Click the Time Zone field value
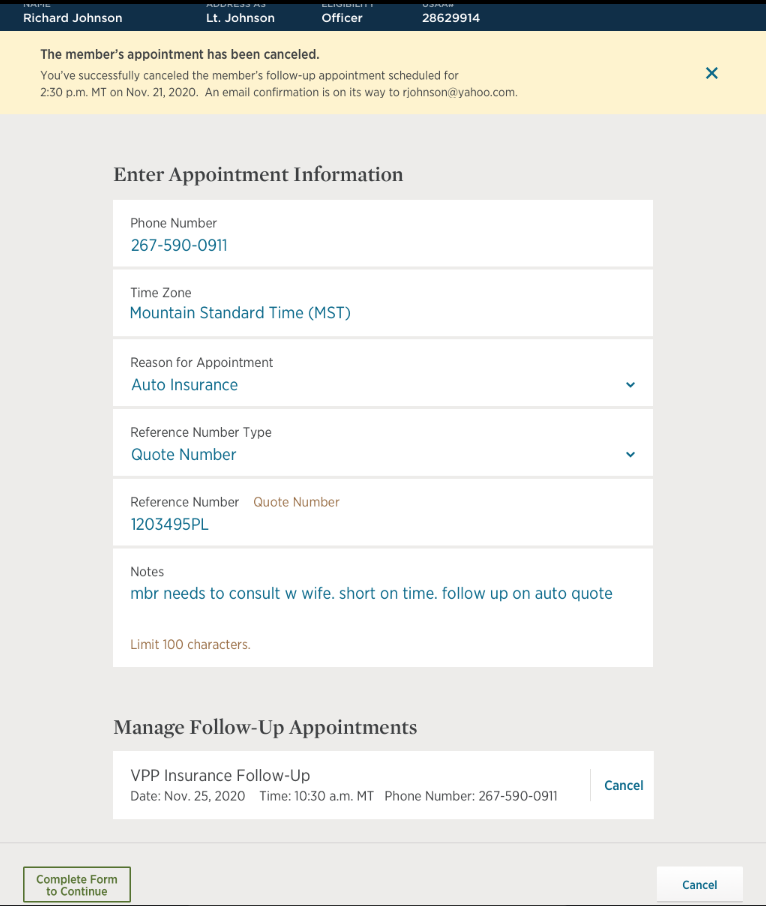The height and width of the screenshot is (906, 766). coord(240,313)
